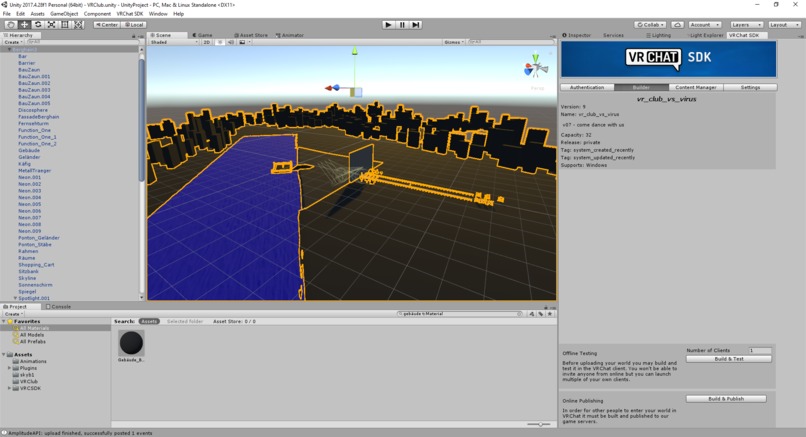
Task: Open the Layout dropdown
Action: (x=784, y=25)
